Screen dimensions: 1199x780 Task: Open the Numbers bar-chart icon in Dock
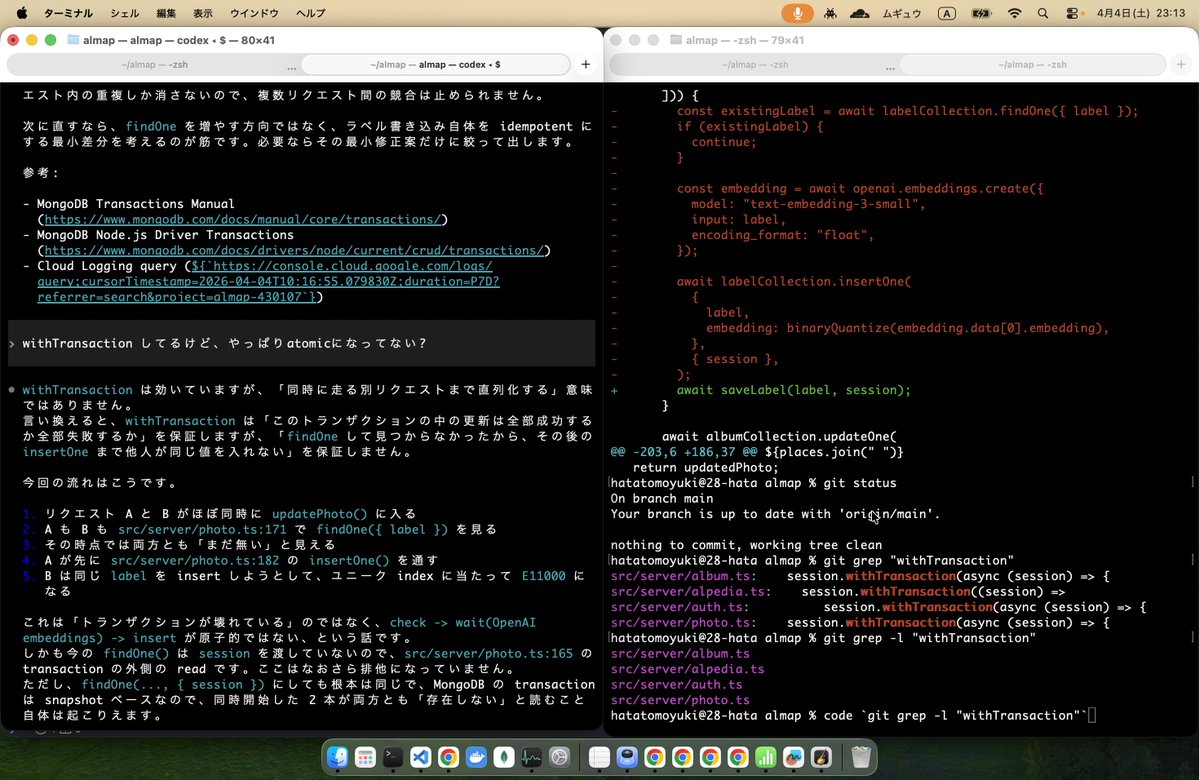[765, 757]
